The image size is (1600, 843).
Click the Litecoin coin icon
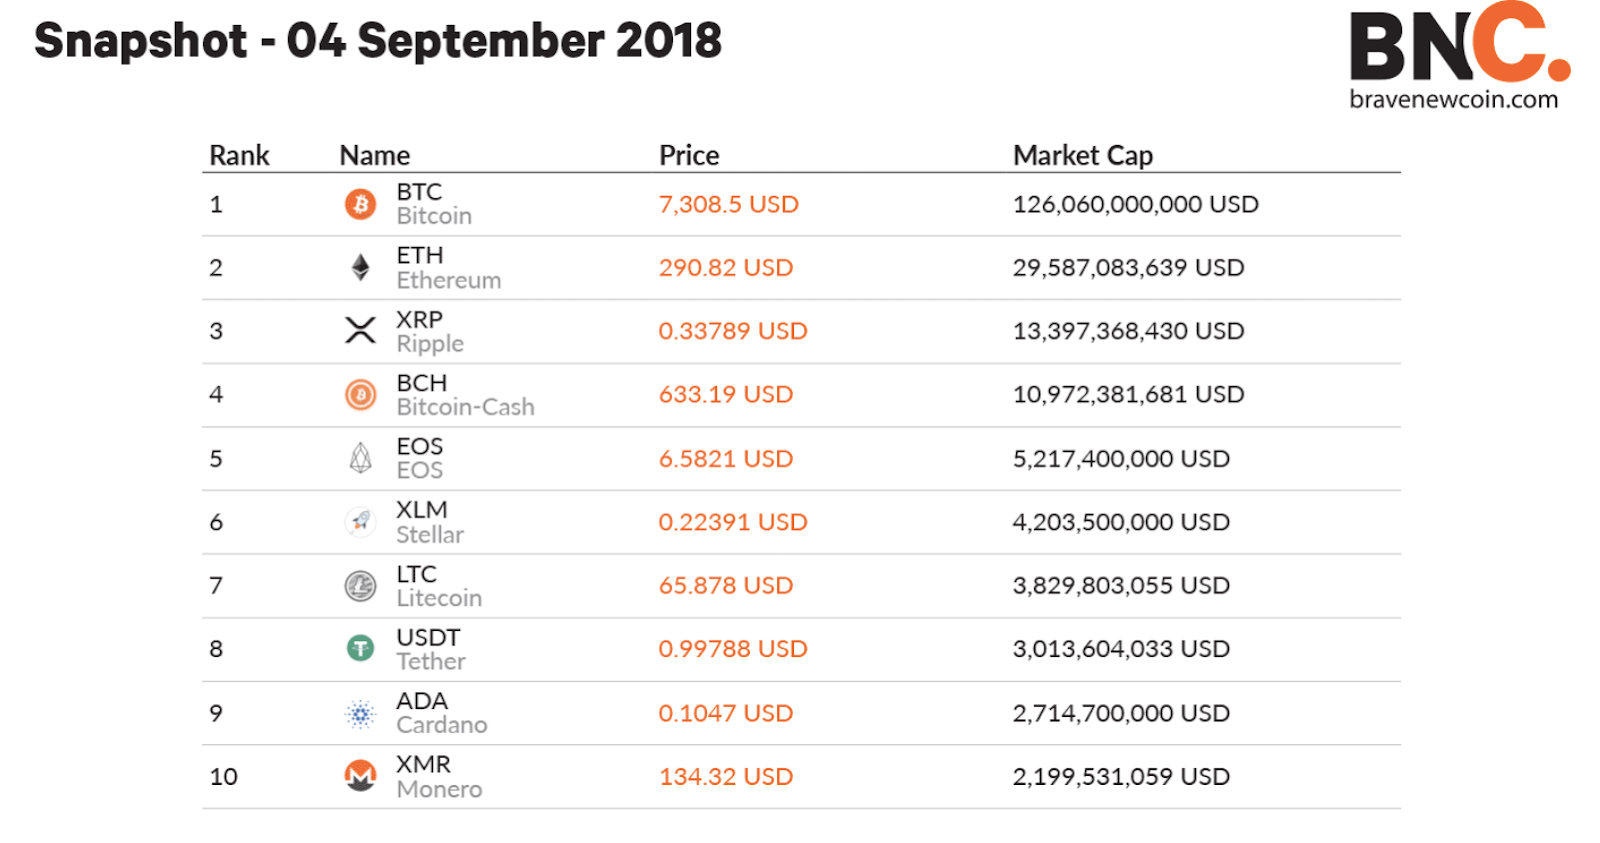click(x=360, y=585)
